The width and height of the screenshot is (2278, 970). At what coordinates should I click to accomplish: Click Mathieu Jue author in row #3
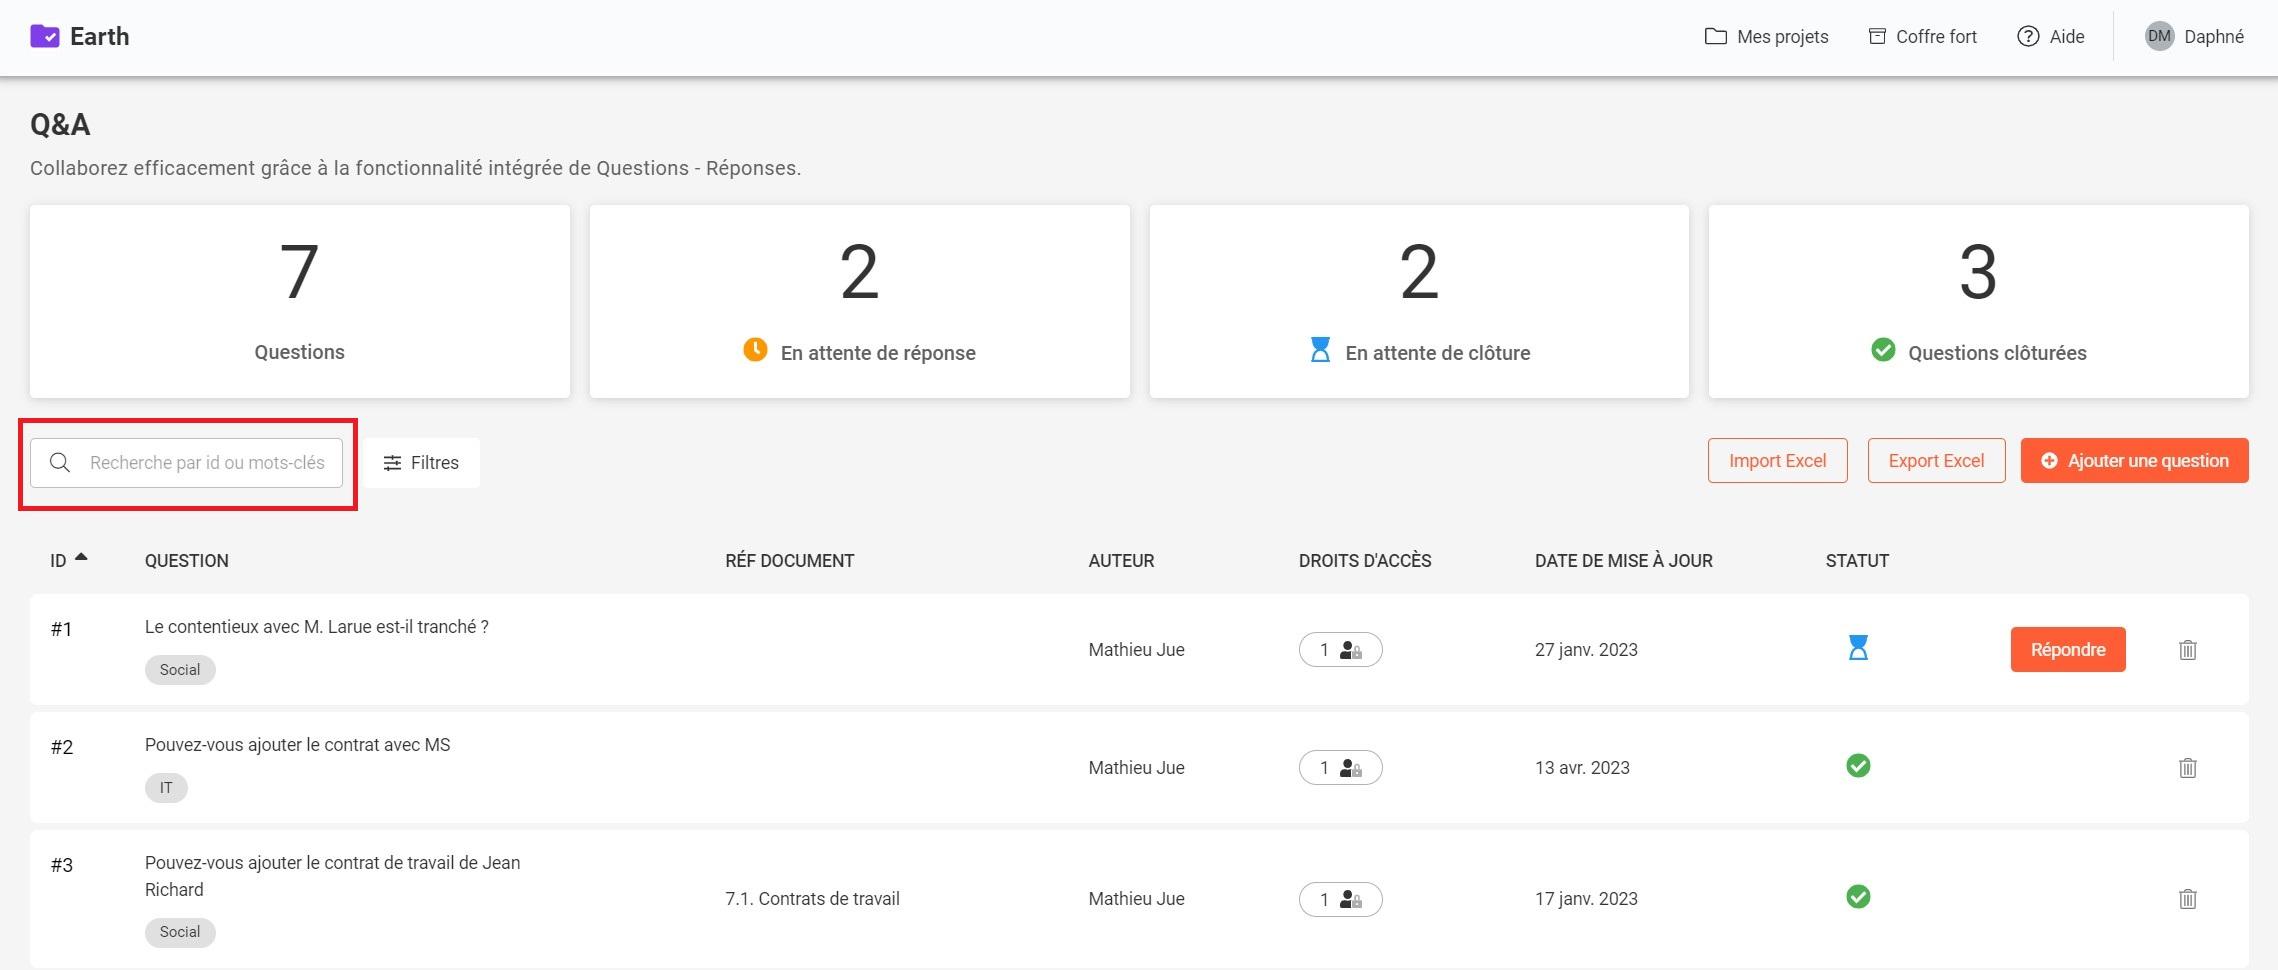[1136, 899]
